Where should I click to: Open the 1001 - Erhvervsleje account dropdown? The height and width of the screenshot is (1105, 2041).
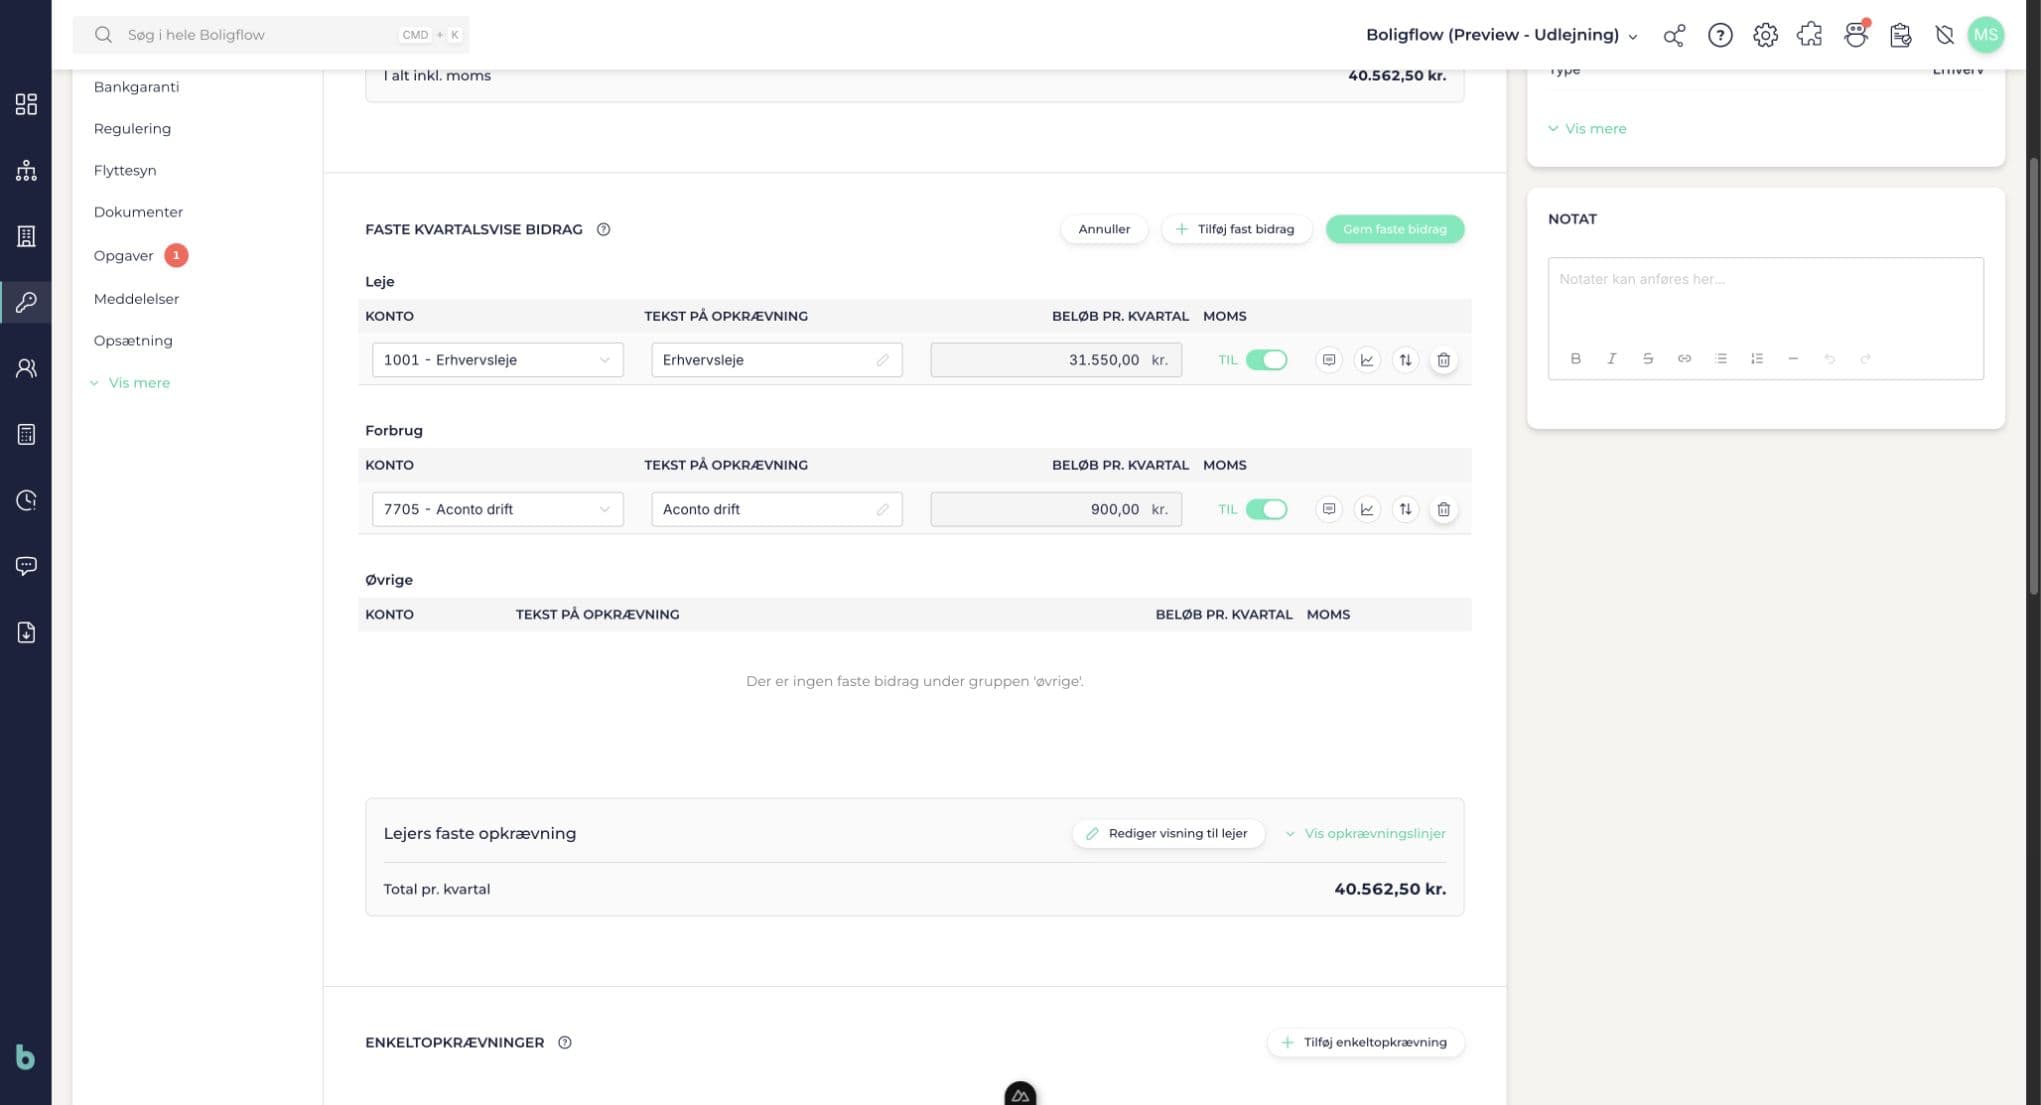coord(497,360)
